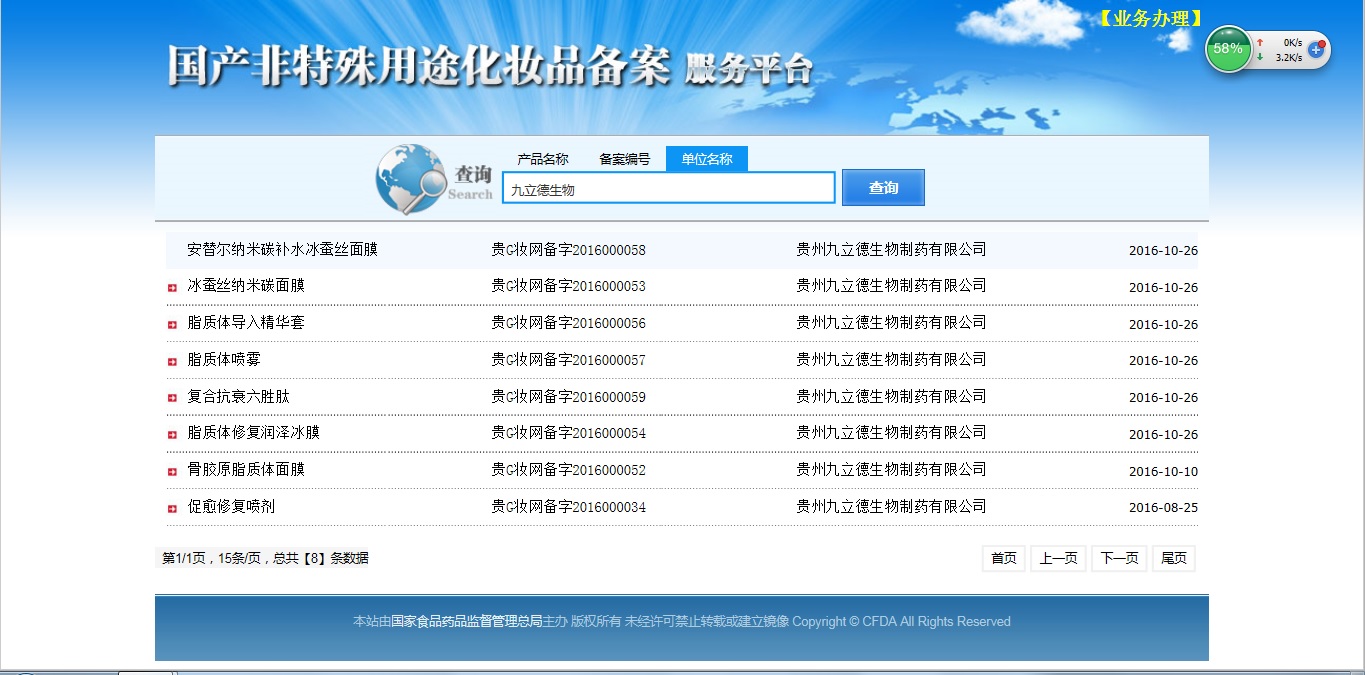Click the red bullet icon beside 脂质体修复润泽冰膜
The image size is (1365, 675).
point(172,435)
